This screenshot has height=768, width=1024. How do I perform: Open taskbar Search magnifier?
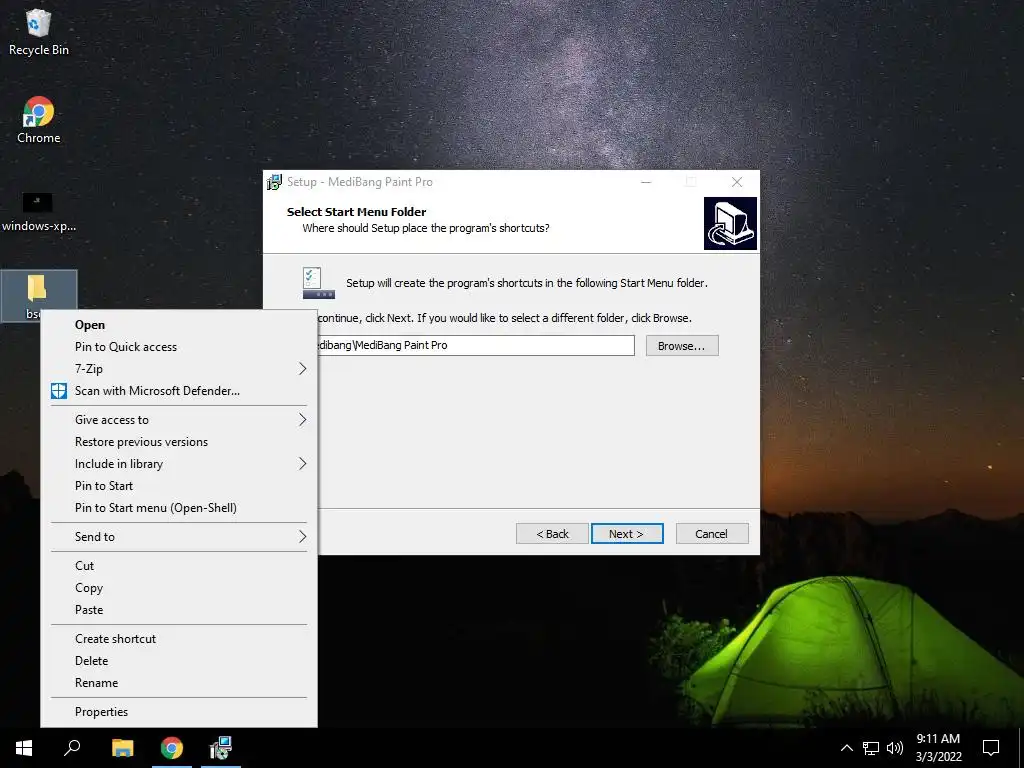click(x=72, y=748)
